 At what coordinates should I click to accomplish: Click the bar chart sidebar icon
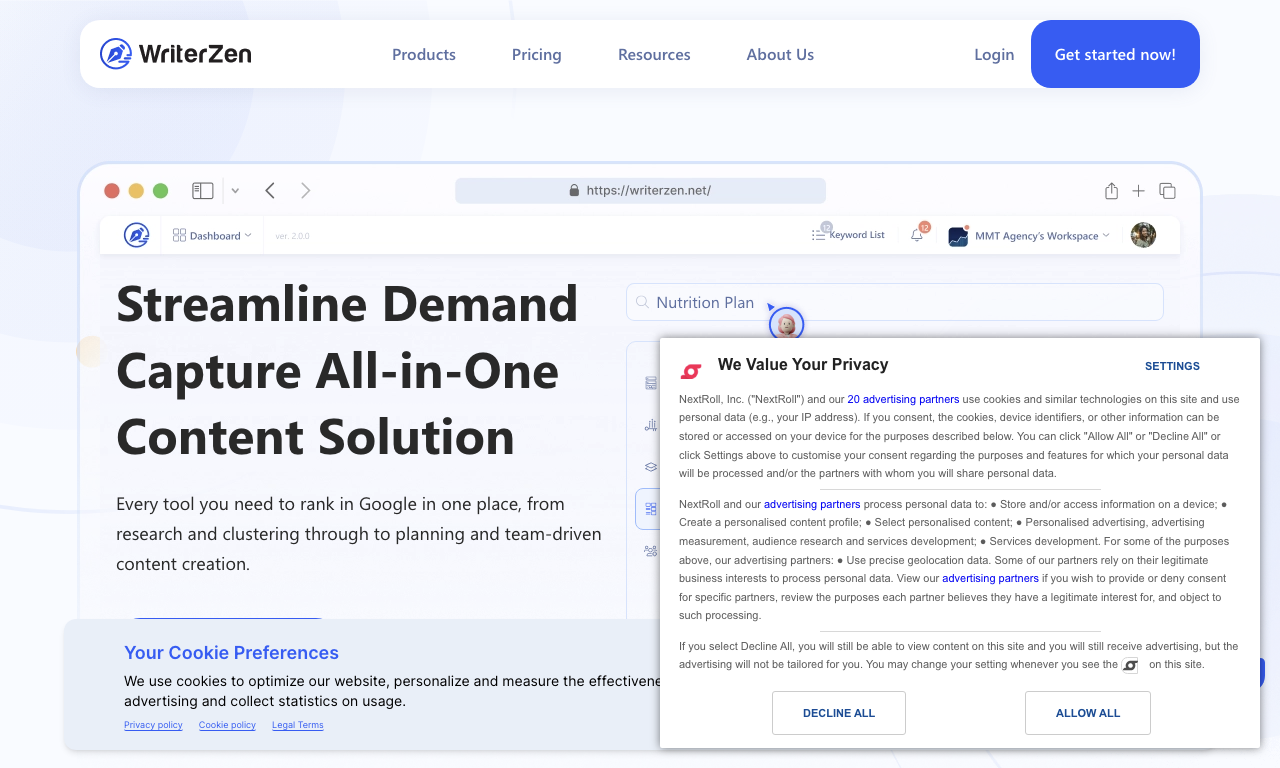(x=651, y=425)
